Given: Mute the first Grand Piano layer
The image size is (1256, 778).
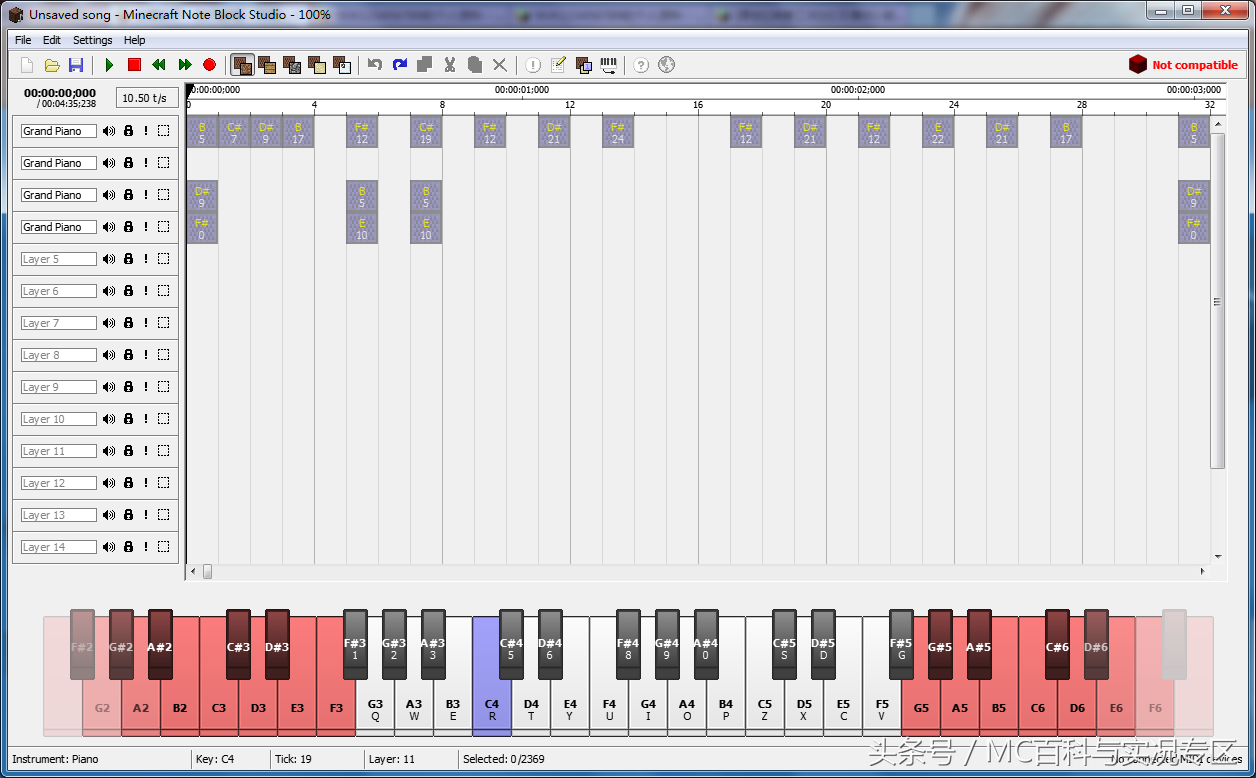Looking at the screenshot, I should pos(109,131).
